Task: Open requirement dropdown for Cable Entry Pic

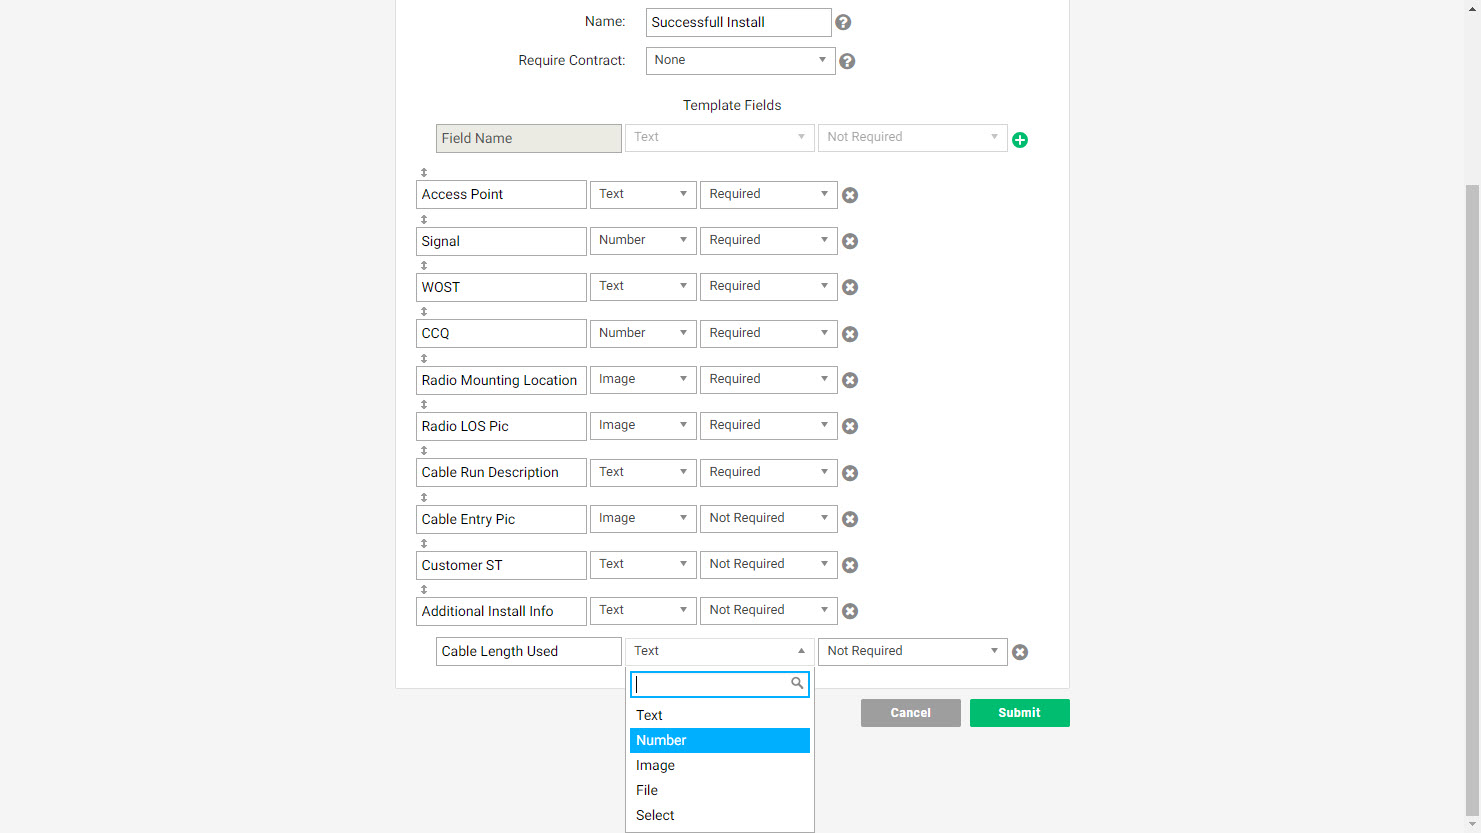Action: coord(769,518)
